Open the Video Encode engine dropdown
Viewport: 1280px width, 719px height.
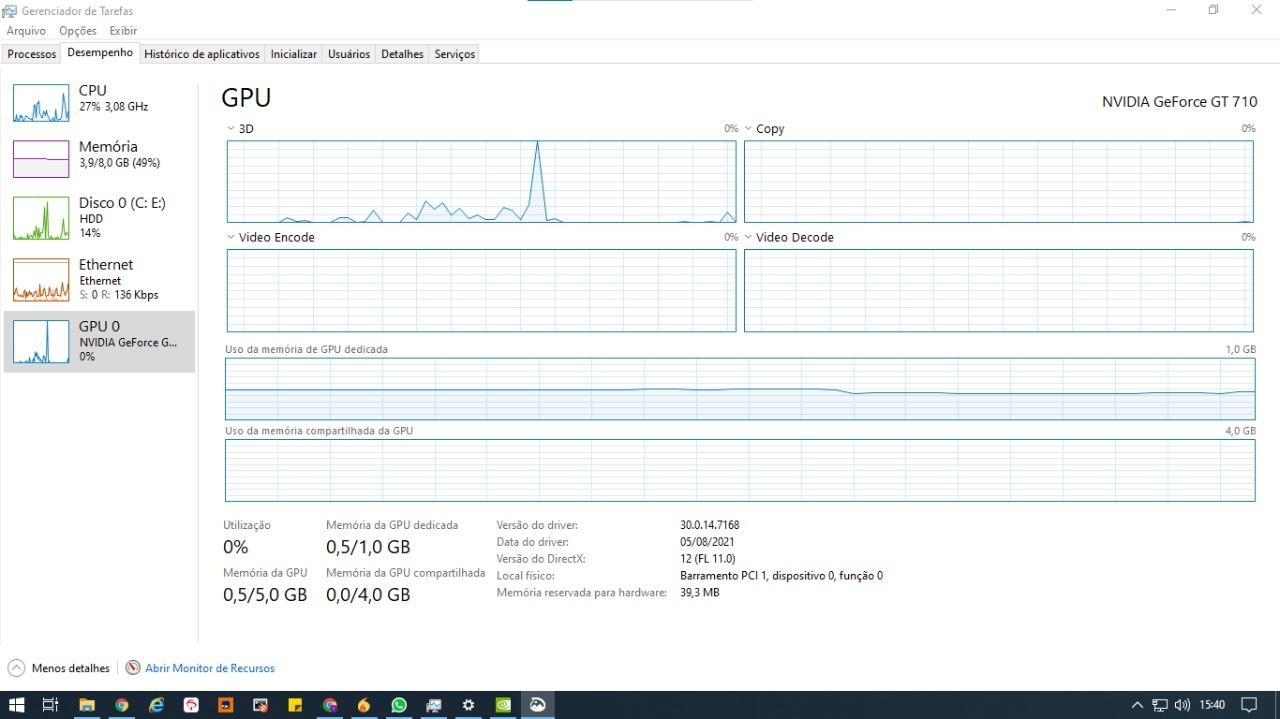(x=231, y=237)
